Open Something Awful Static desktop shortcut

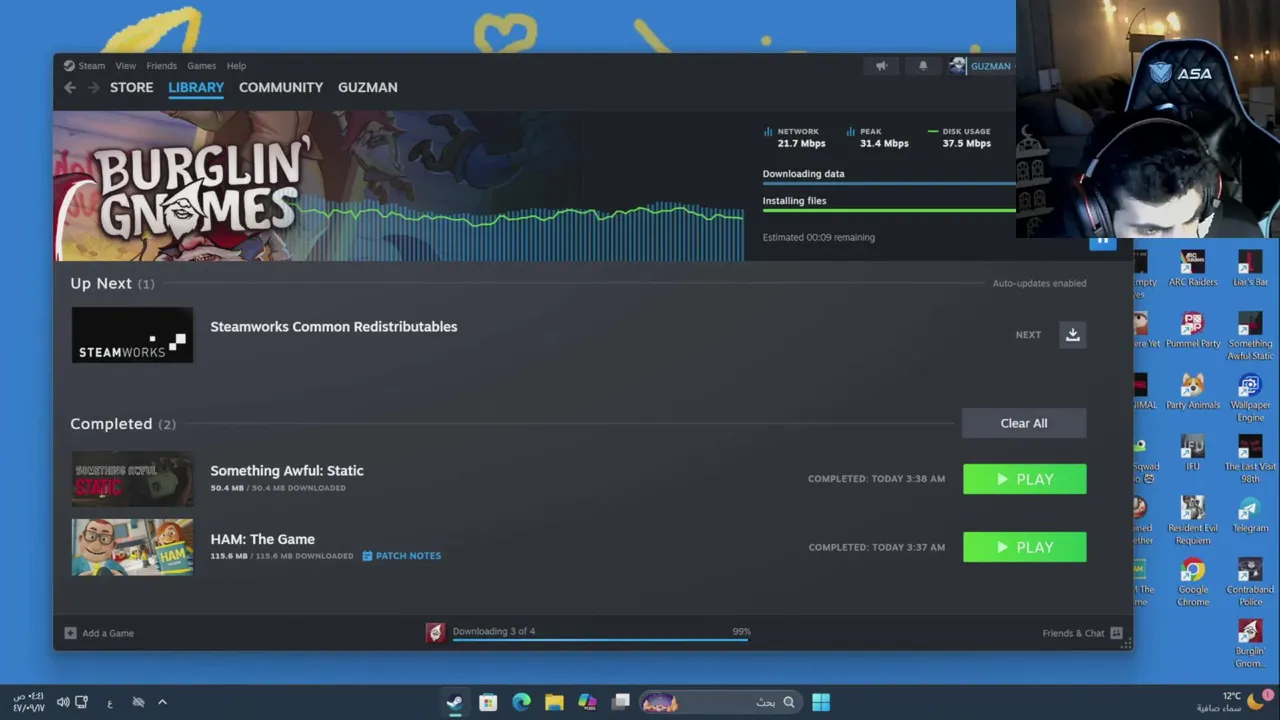tap(1250, 336)
